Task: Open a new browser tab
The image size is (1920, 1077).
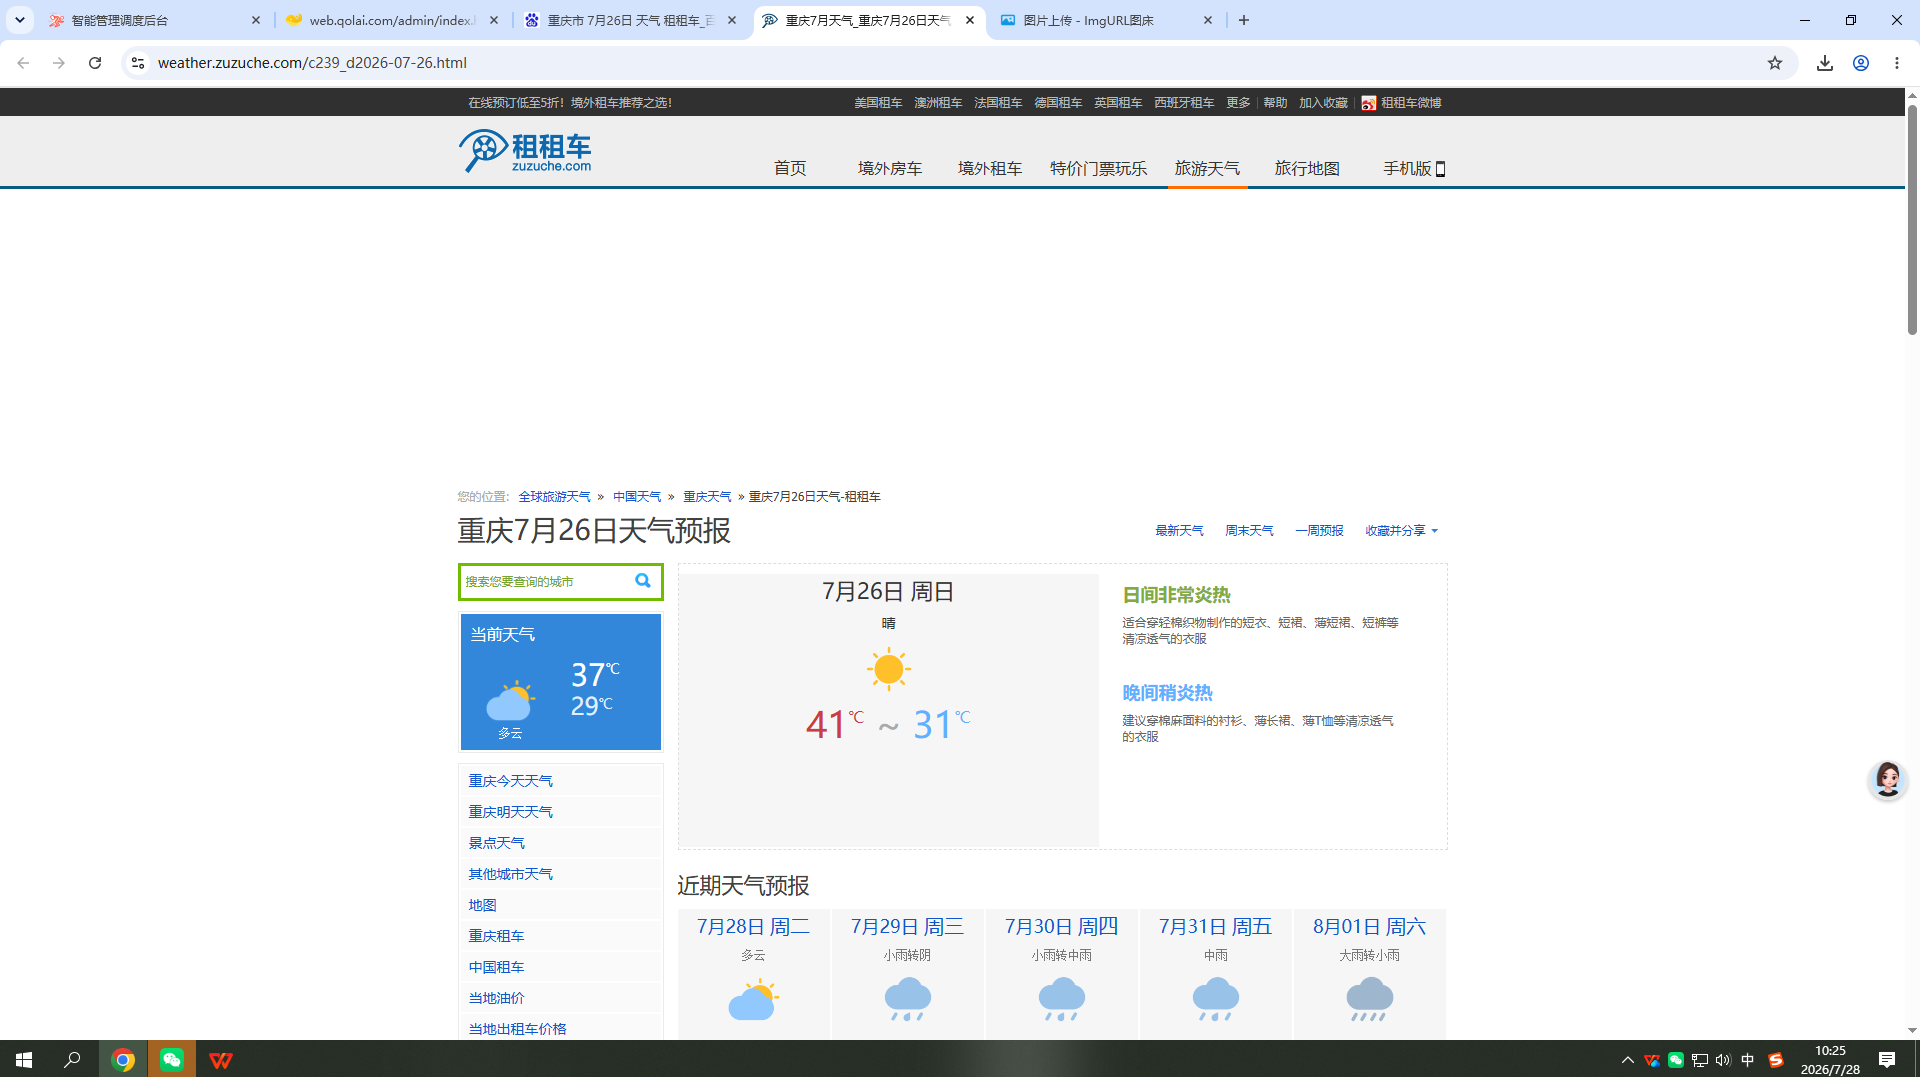Action: [x=1244, y=20]
